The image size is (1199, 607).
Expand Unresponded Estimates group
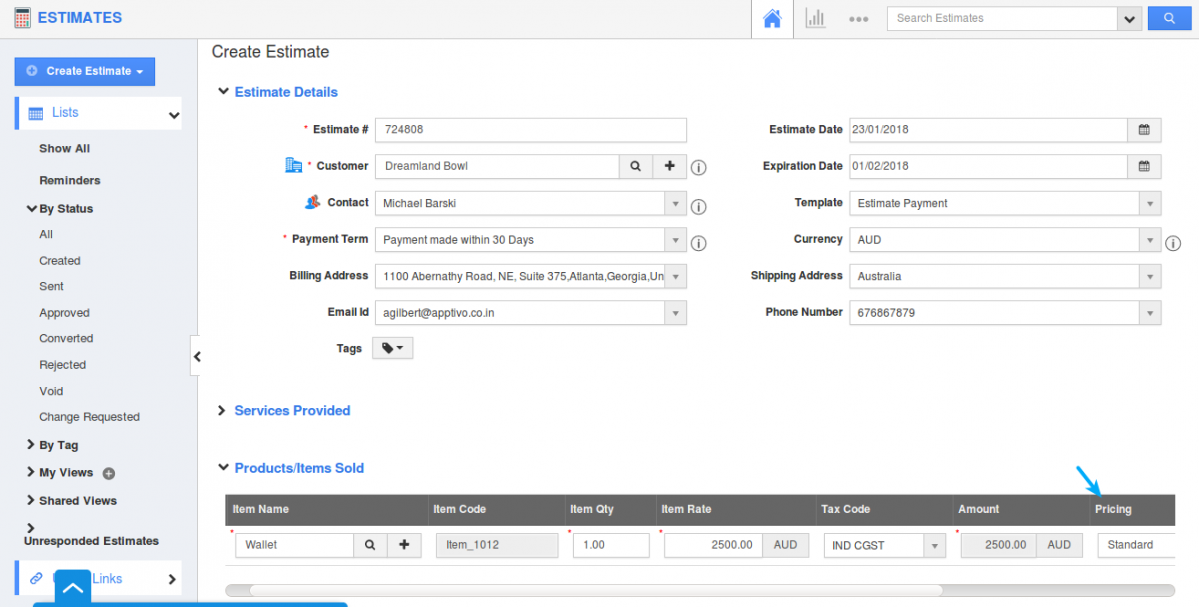(31, 527)
